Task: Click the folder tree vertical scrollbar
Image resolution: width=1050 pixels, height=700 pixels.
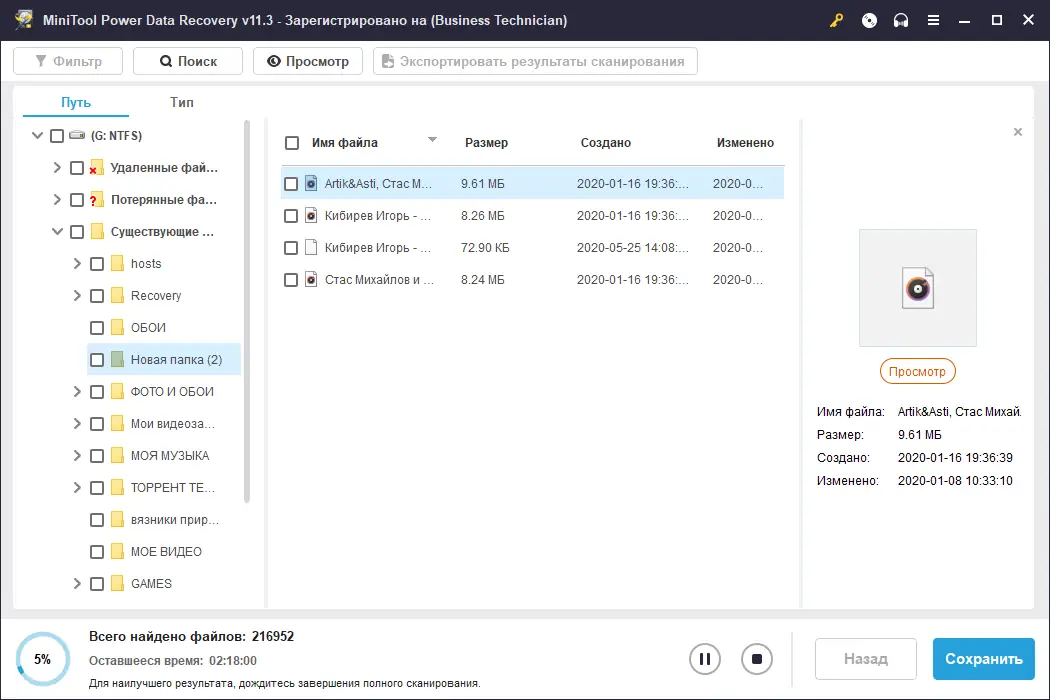Action: click(x=246, y=311)
